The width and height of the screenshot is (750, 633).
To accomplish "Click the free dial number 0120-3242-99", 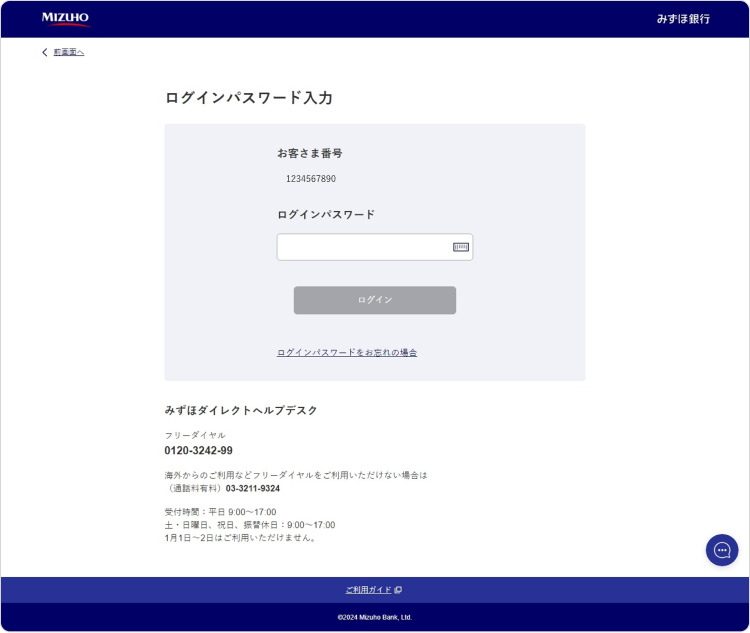I will (199, 450).
